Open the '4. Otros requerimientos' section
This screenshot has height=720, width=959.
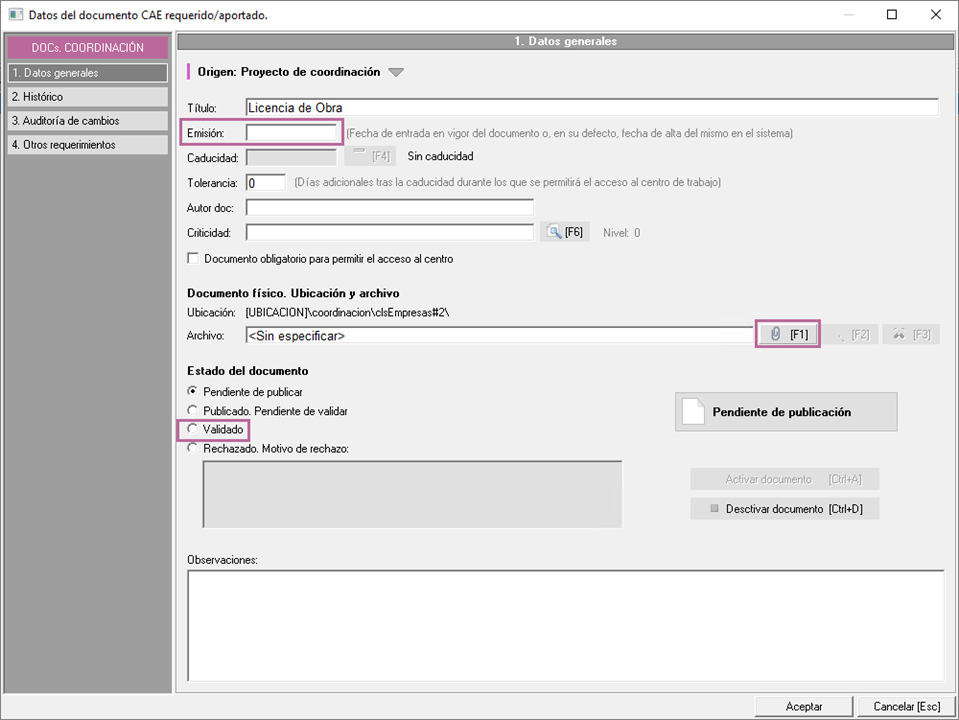point(87,144)
